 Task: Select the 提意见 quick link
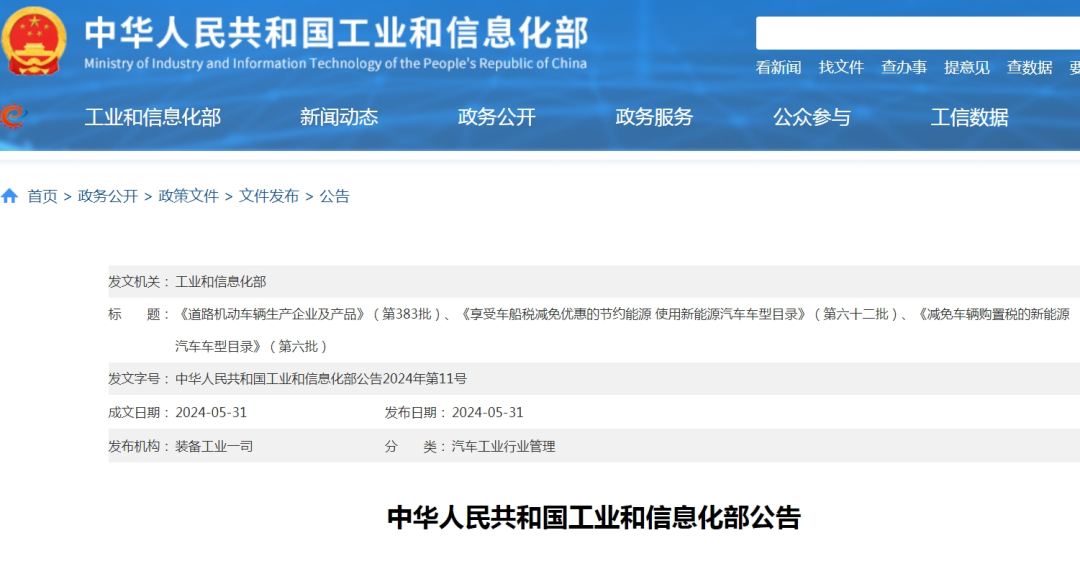point(966,68)
